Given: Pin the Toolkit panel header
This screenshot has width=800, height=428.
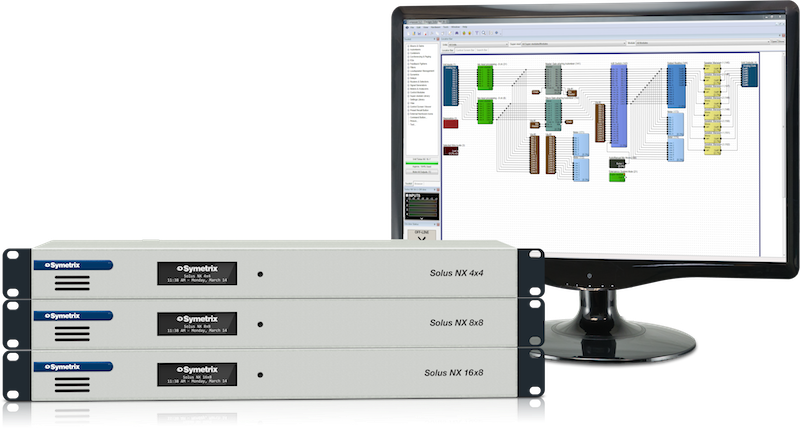Looking at the screenshot, I should (434, 39).
